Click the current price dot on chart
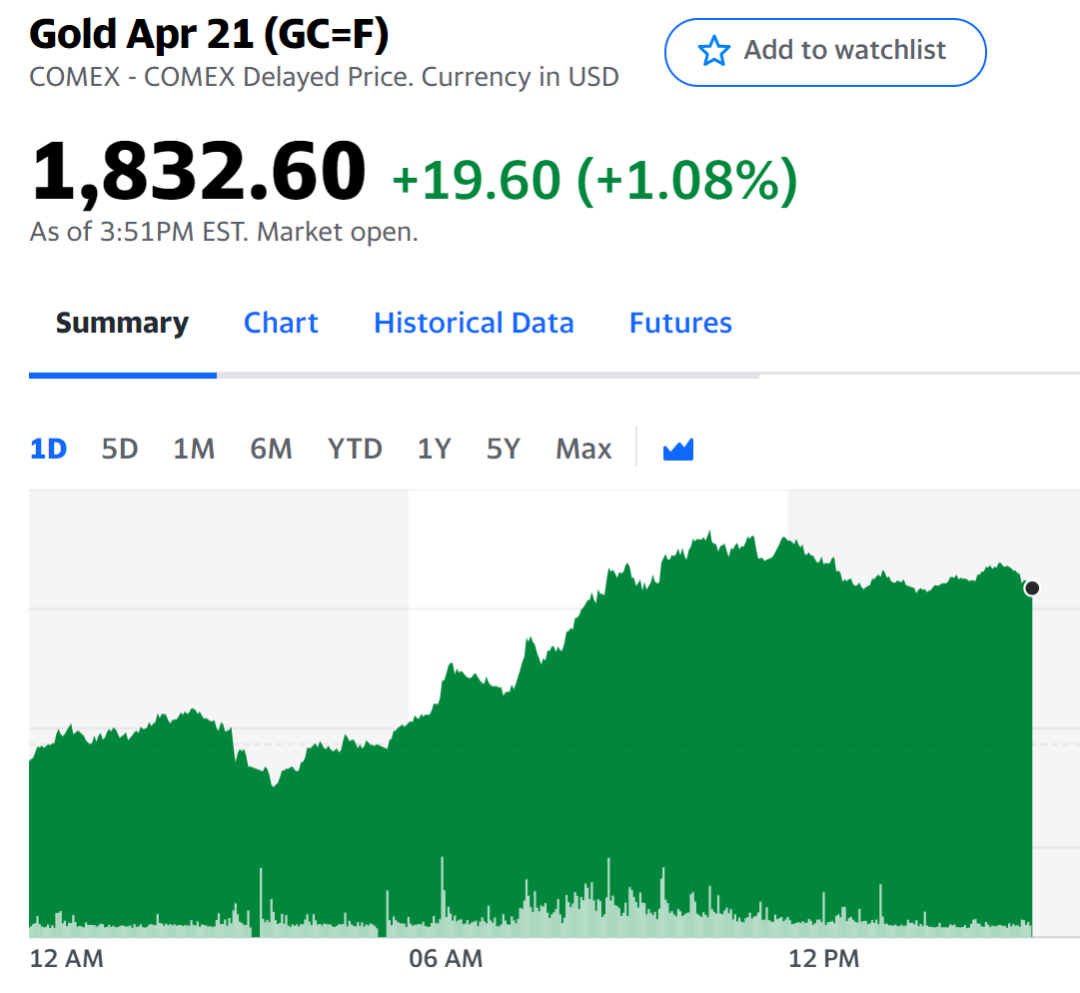The image size is (1080, 993). (1032, 588)
